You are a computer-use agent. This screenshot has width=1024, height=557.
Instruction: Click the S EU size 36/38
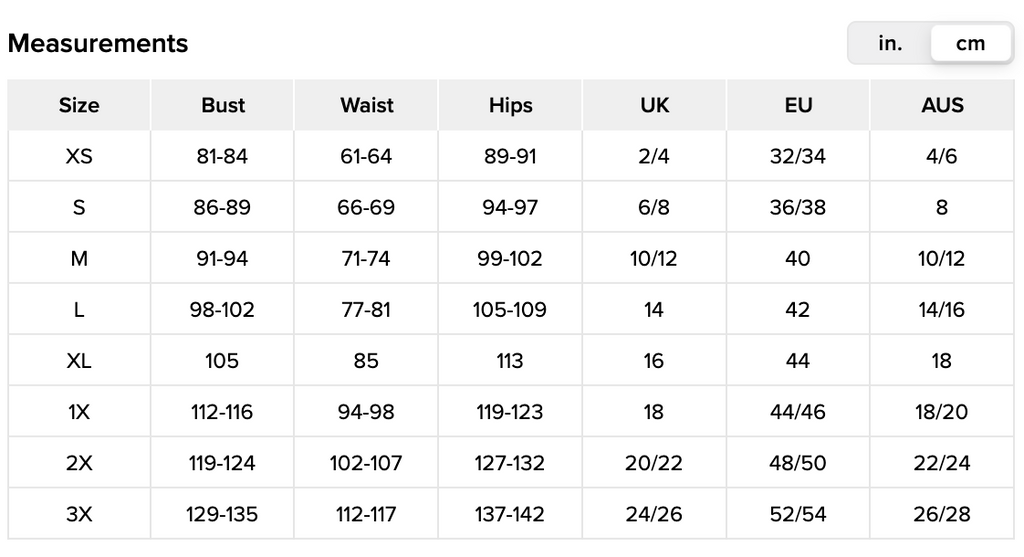[x=797, y=208]
